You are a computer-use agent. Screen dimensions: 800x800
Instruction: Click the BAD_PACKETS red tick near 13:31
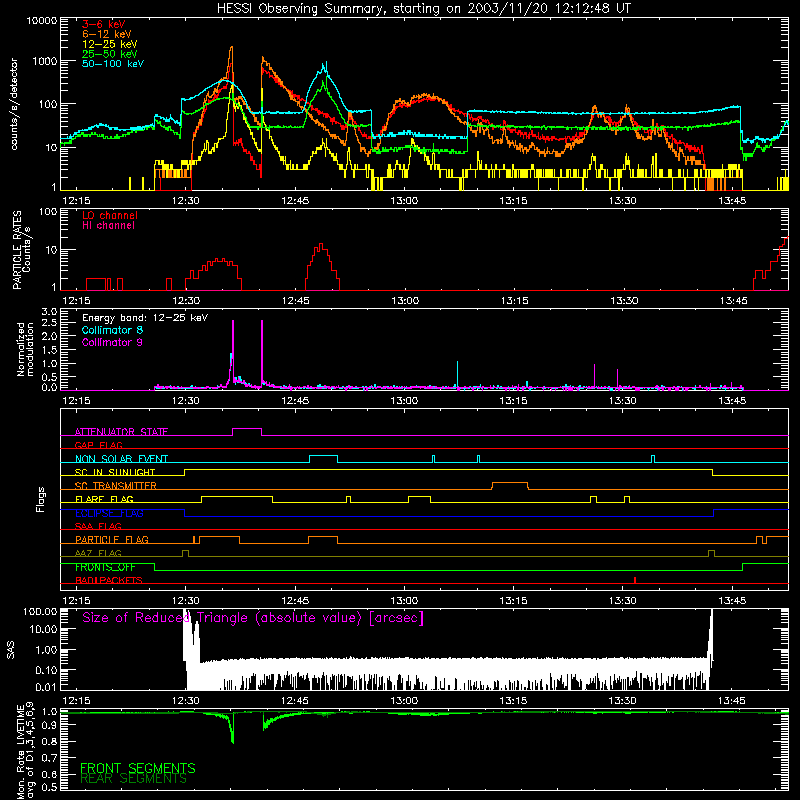[635, 580]
